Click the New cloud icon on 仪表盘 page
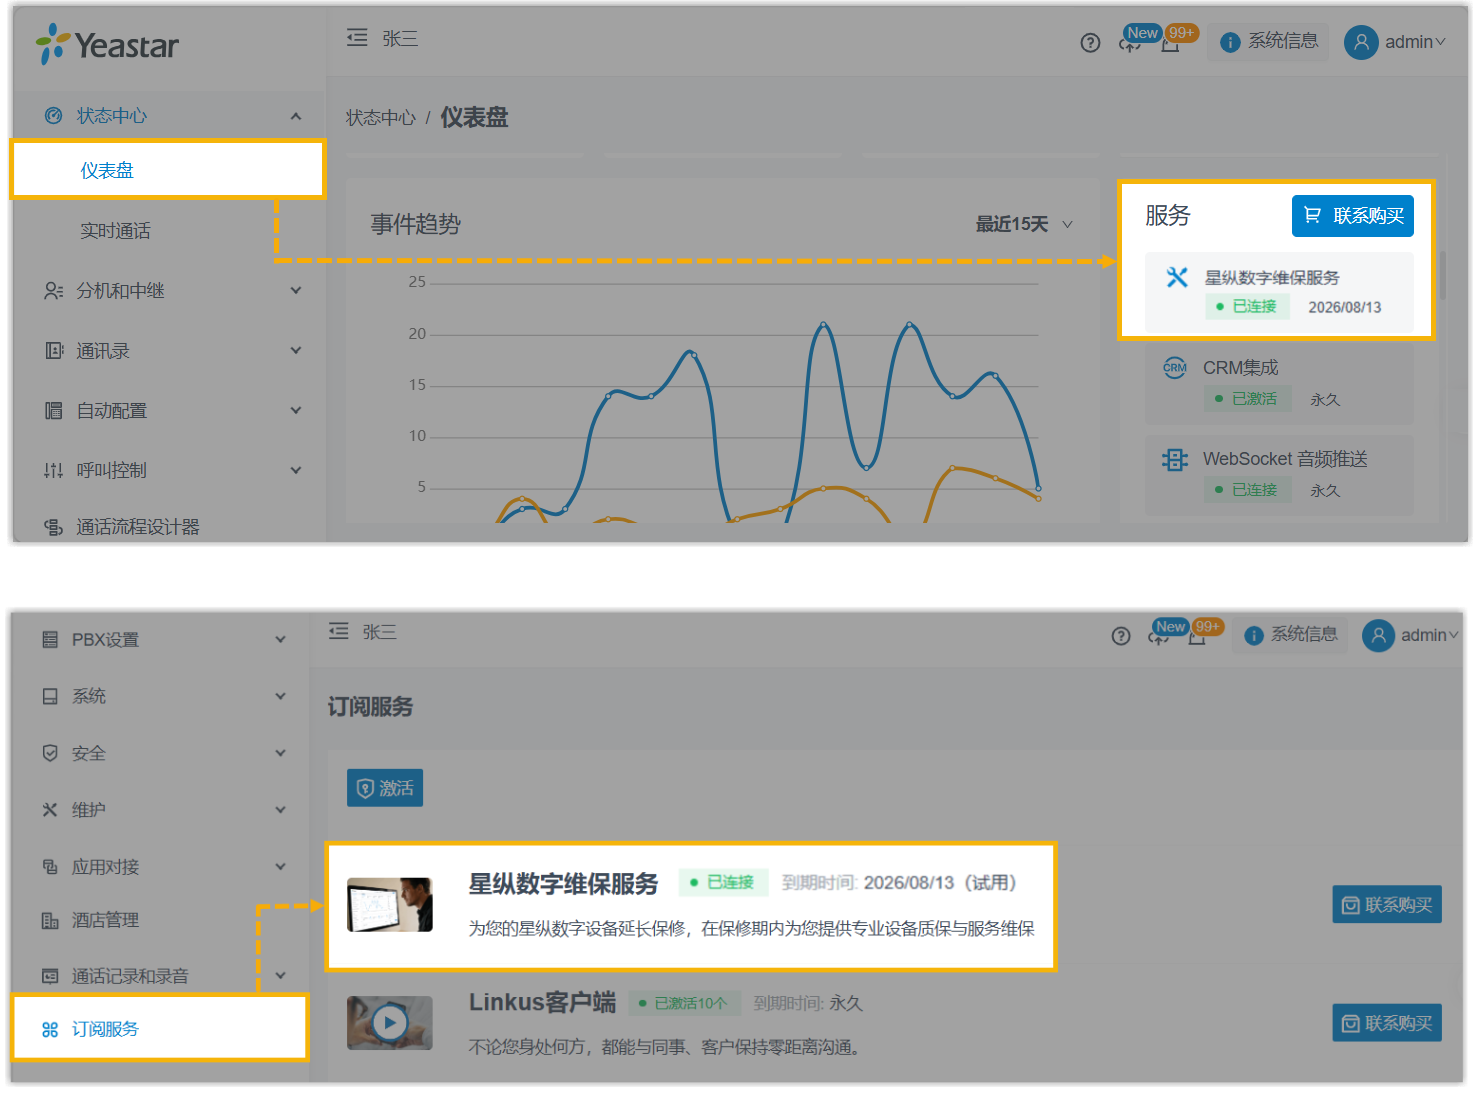The height and width of the screenshot is (1095, 1478). click(x=1131, y=42)
